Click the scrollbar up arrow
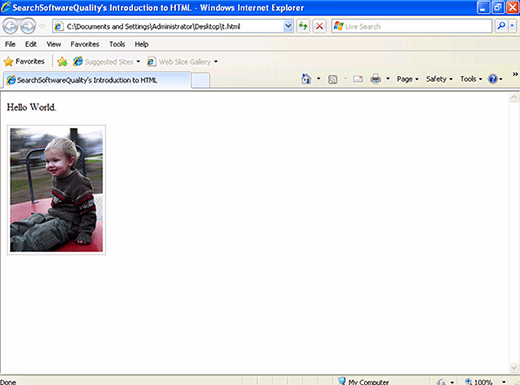Image resolution: width=520 pixels, height=385 pixels. coord(514,98)
